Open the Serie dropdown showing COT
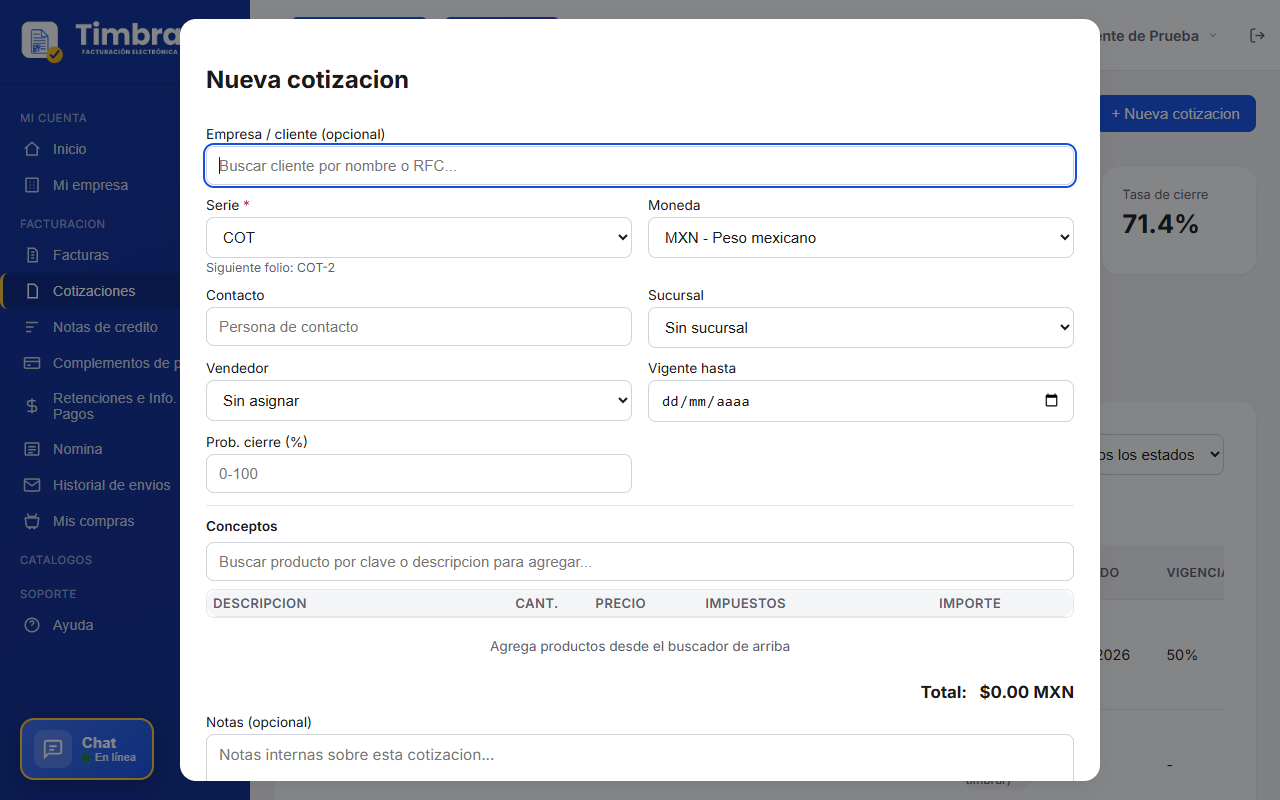 click(419, 238)
